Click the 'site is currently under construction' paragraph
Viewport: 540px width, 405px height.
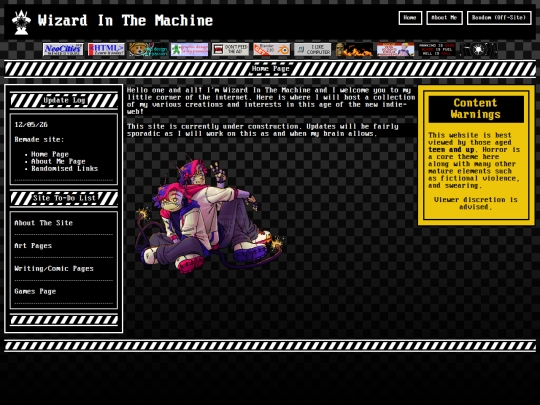click(x=263, y=130)
